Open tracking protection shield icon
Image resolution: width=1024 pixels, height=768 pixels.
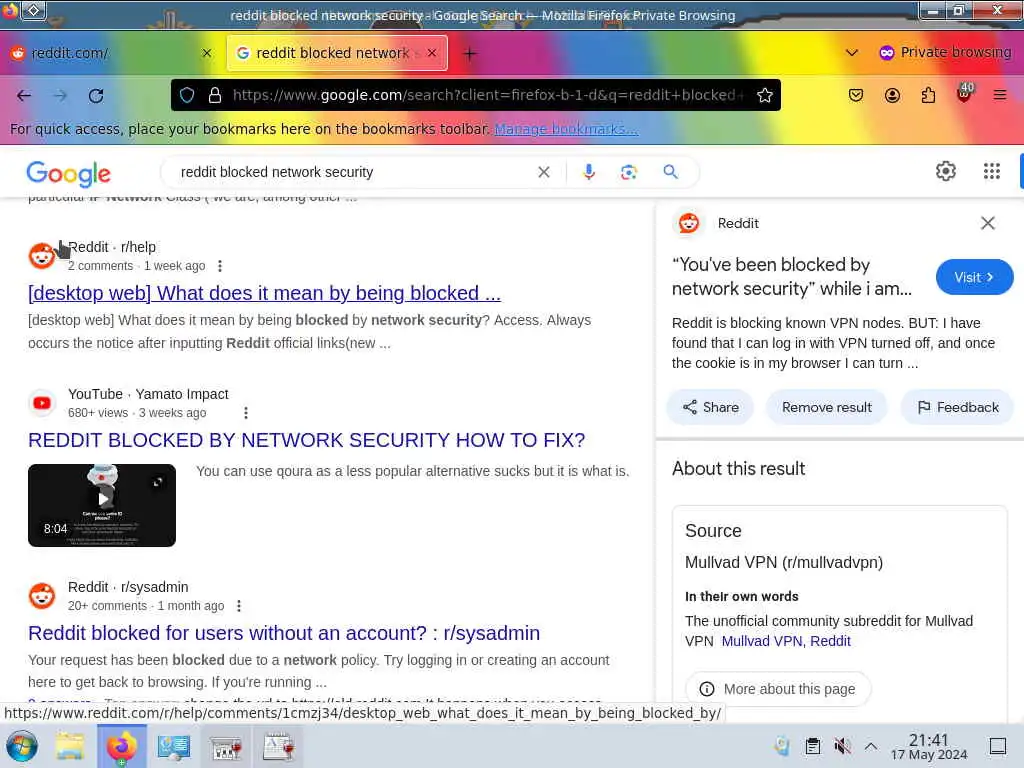pos(187,95)
